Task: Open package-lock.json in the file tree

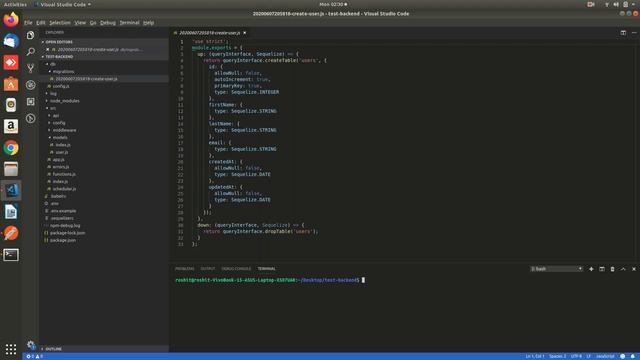Action: click(67, 233)
